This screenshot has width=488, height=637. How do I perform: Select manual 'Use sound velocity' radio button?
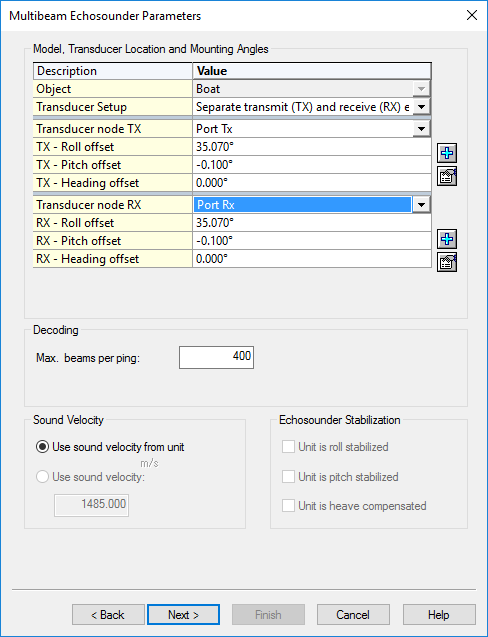(x=42, y=477)
